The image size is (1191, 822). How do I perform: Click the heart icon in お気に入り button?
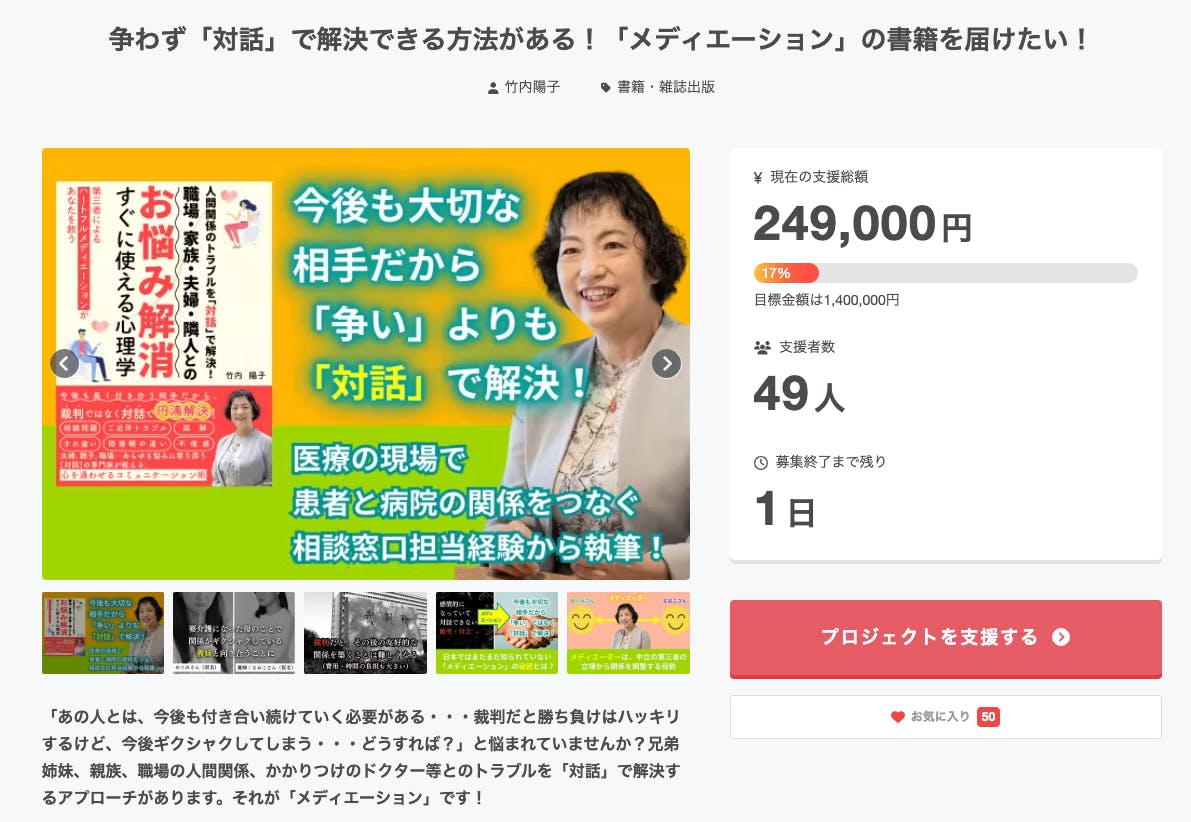click(x=897, y=716)
